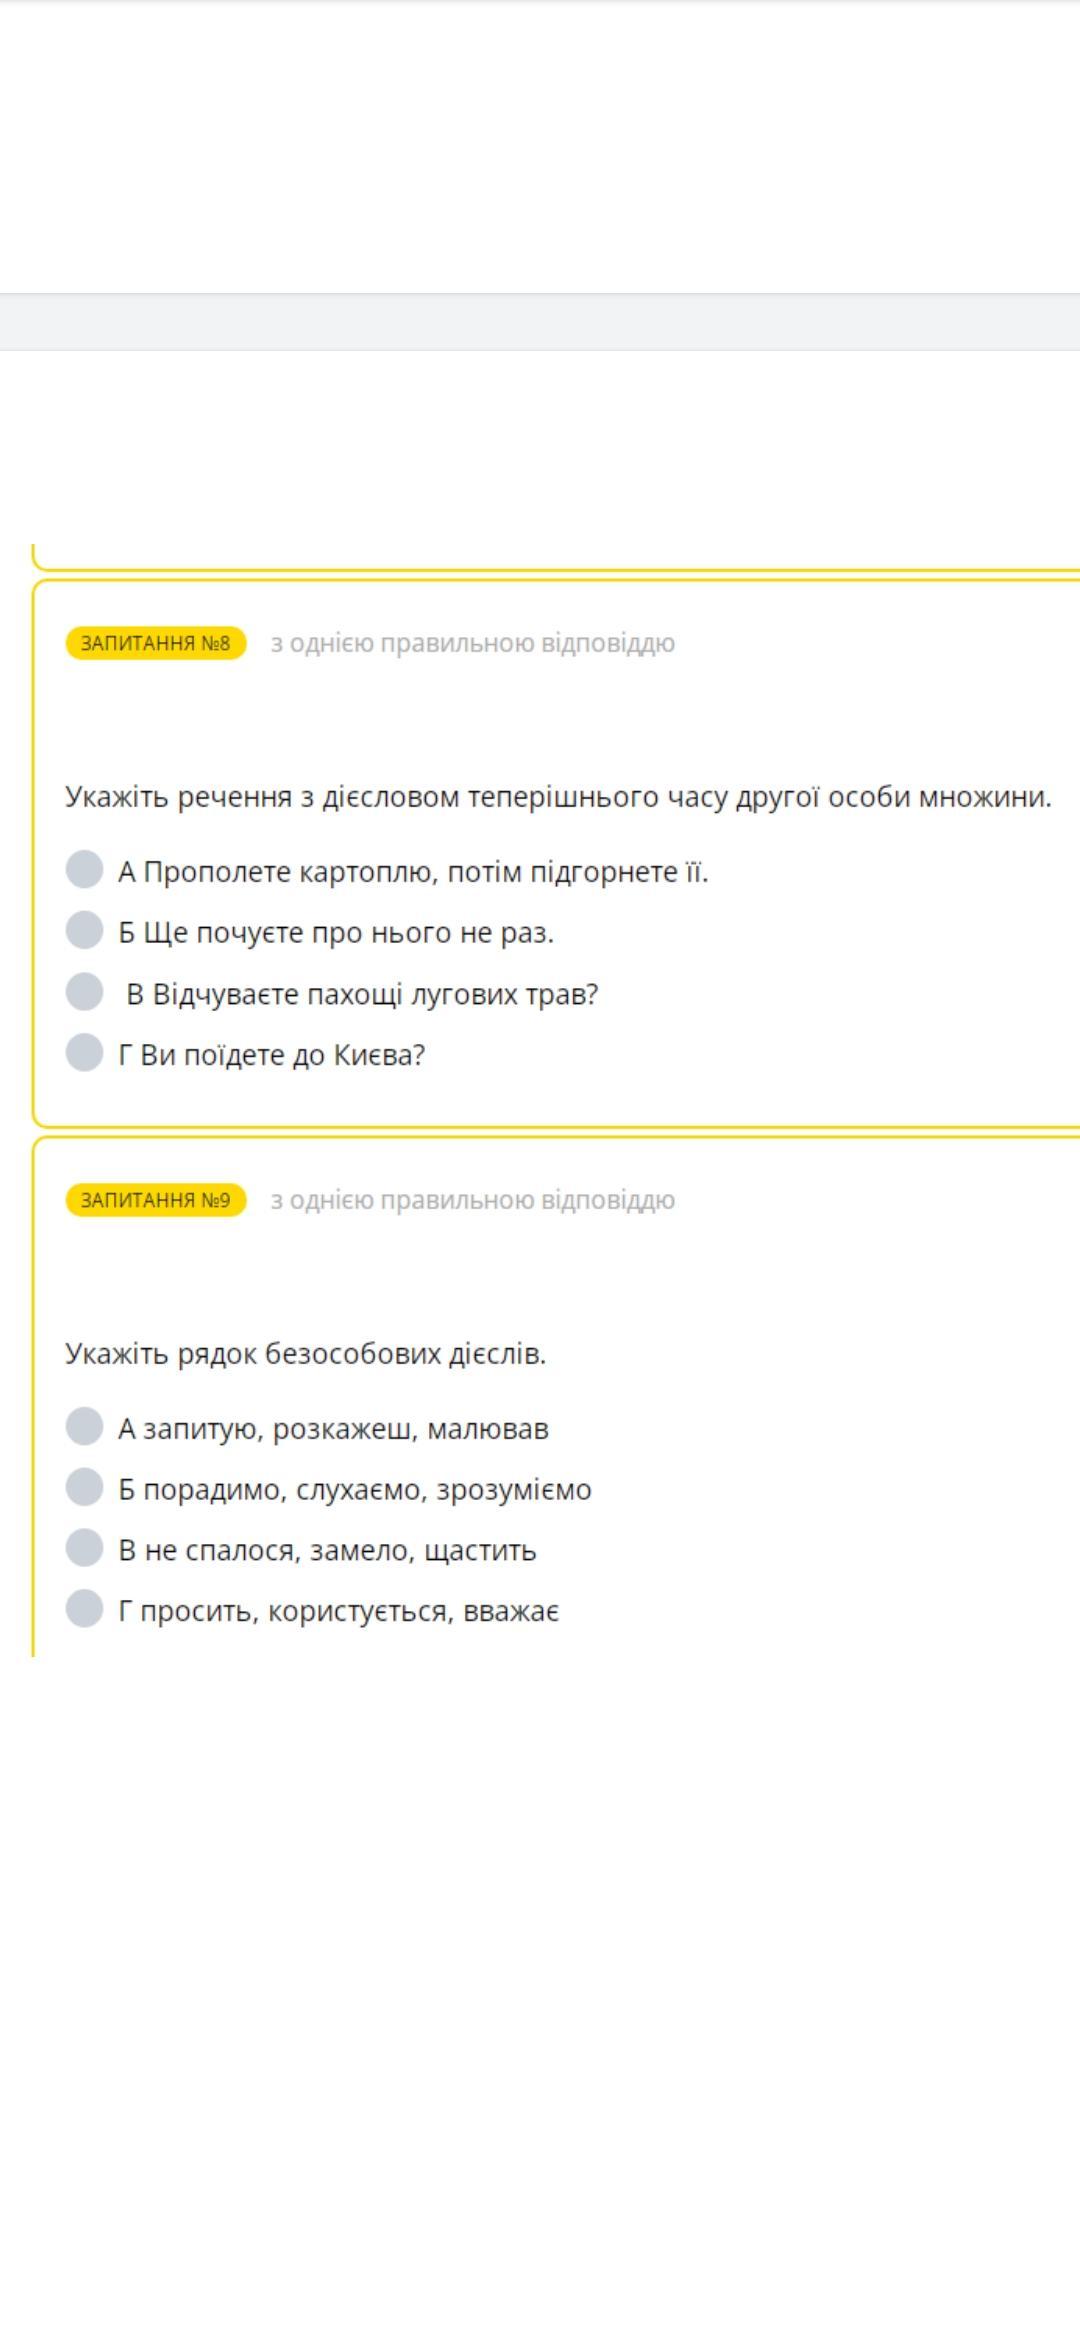The height and width of the screenshot is (2340, 1080).
Task: Click 'з однією правильною відповіддю' hint in question 9
Action: coord(473,1200)
